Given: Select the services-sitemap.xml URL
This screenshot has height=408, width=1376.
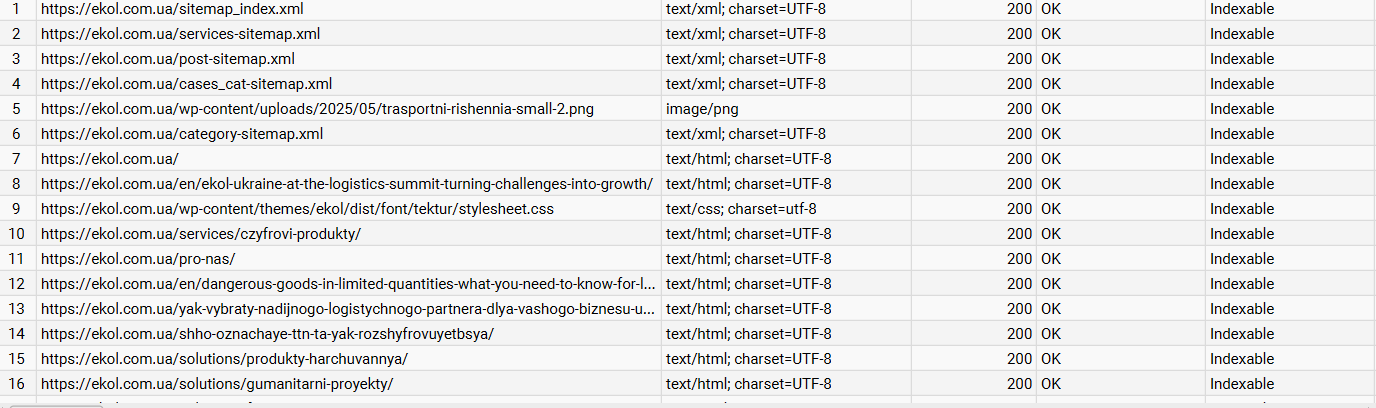Looking at the screenshot, I should (180, 34).
